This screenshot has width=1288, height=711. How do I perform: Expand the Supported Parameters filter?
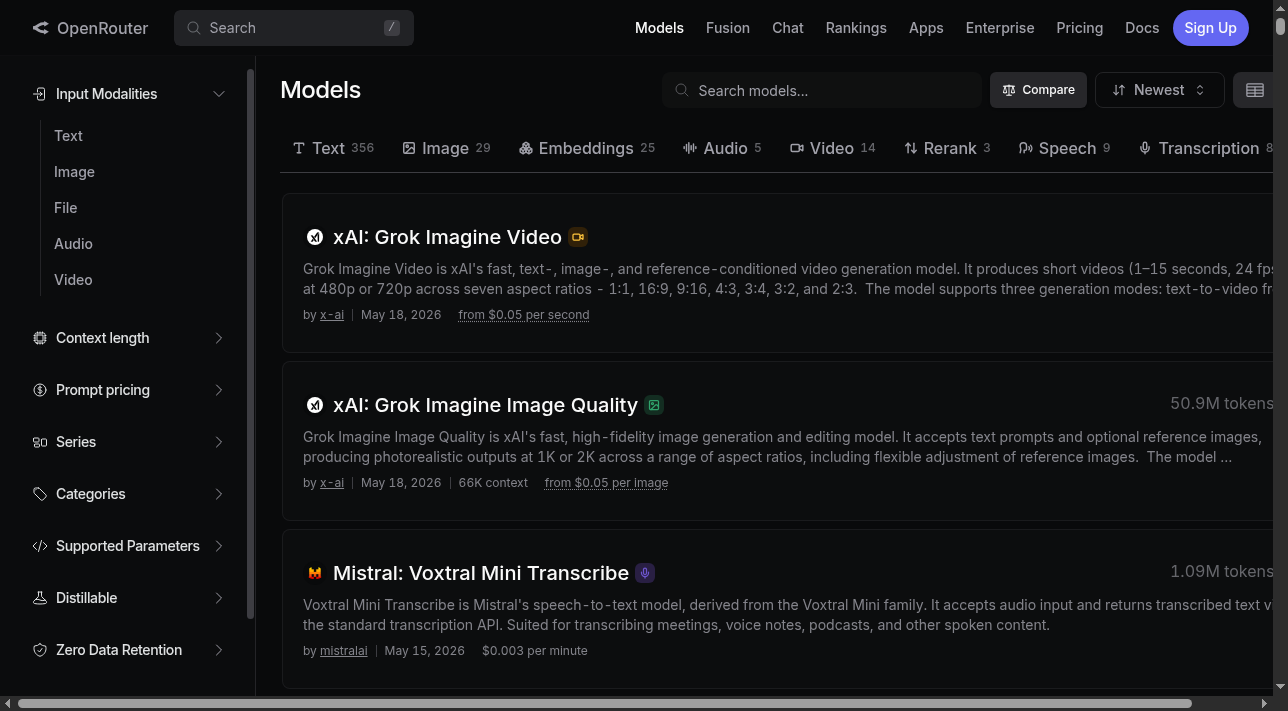[x=219, y=546]
